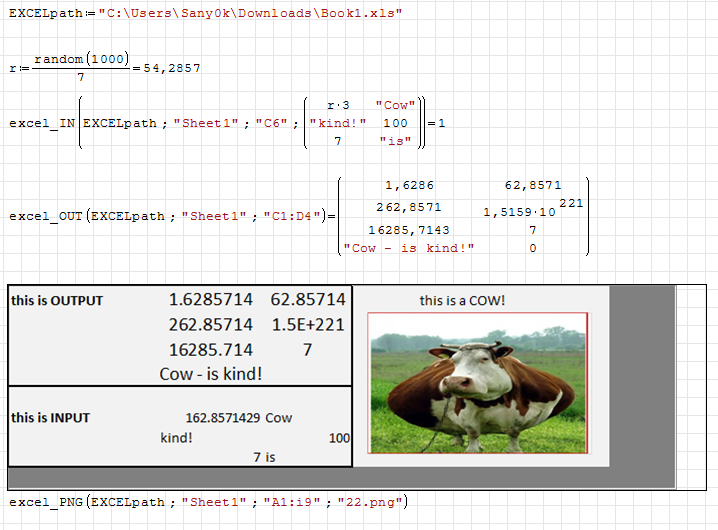
Task: Click the "Cow" matrix element in excel_IN
Action: tap(395, 105)
